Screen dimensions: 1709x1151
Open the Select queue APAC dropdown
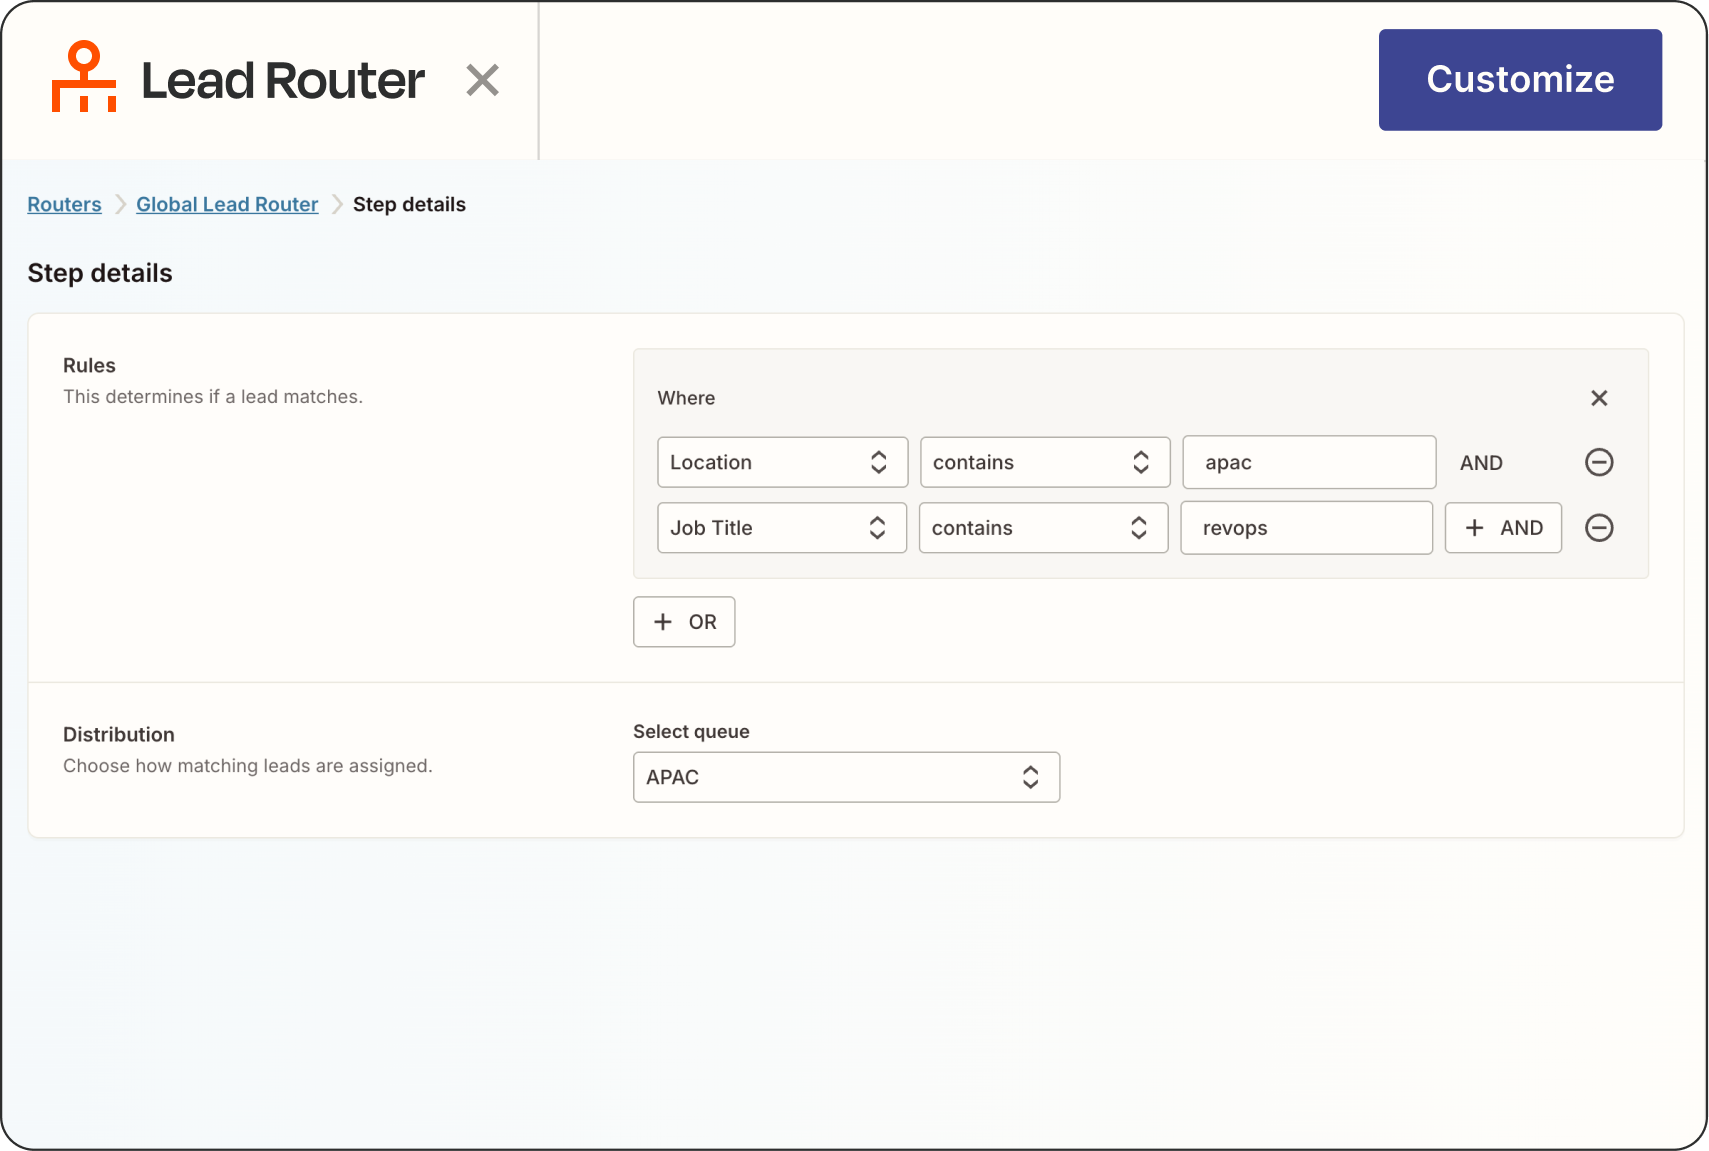click(846, 777)
